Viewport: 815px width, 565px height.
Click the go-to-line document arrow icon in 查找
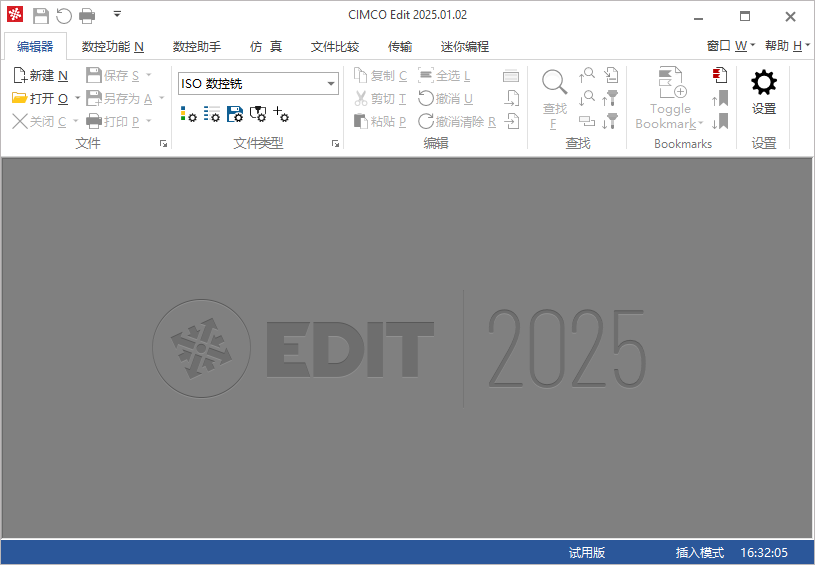click(x=611, y=75)
